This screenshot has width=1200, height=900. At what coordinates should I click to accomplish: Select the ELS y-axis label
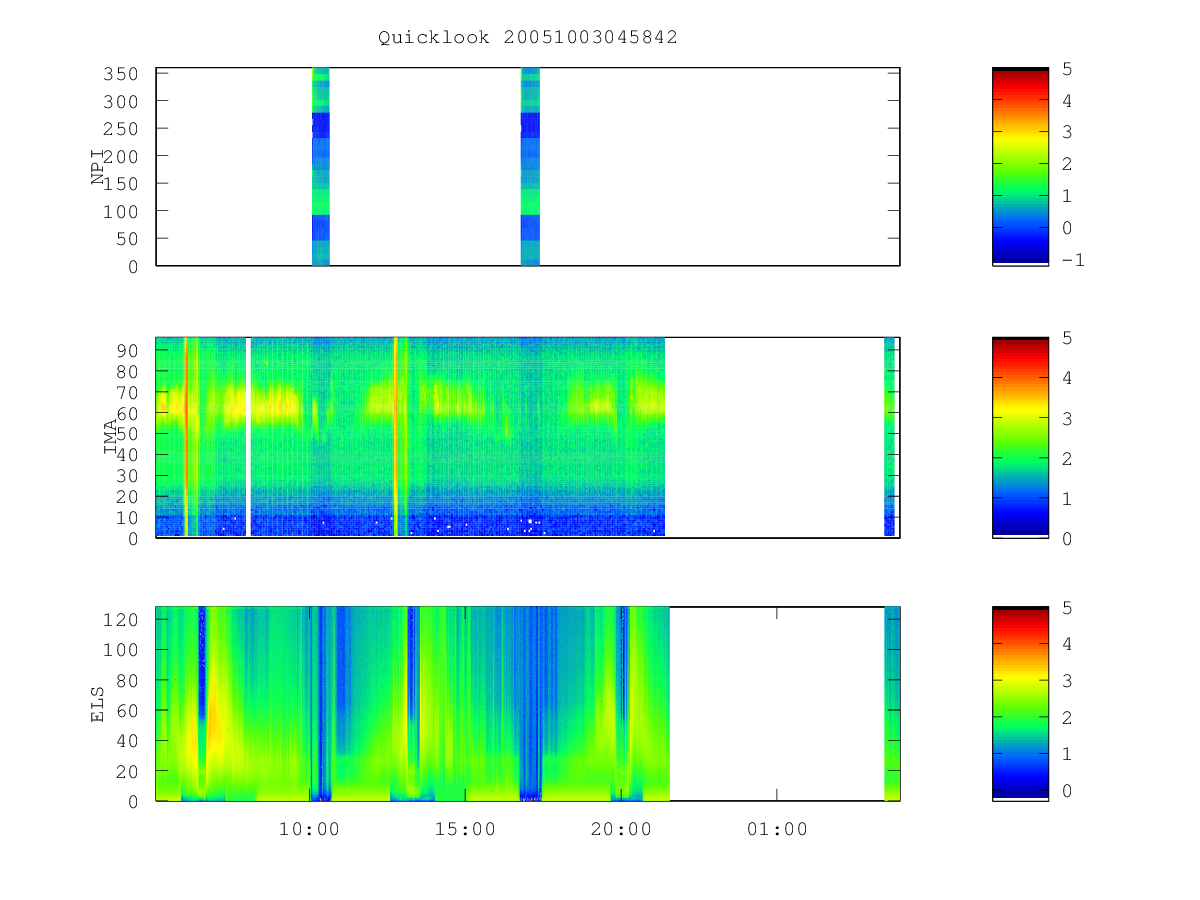98,703
